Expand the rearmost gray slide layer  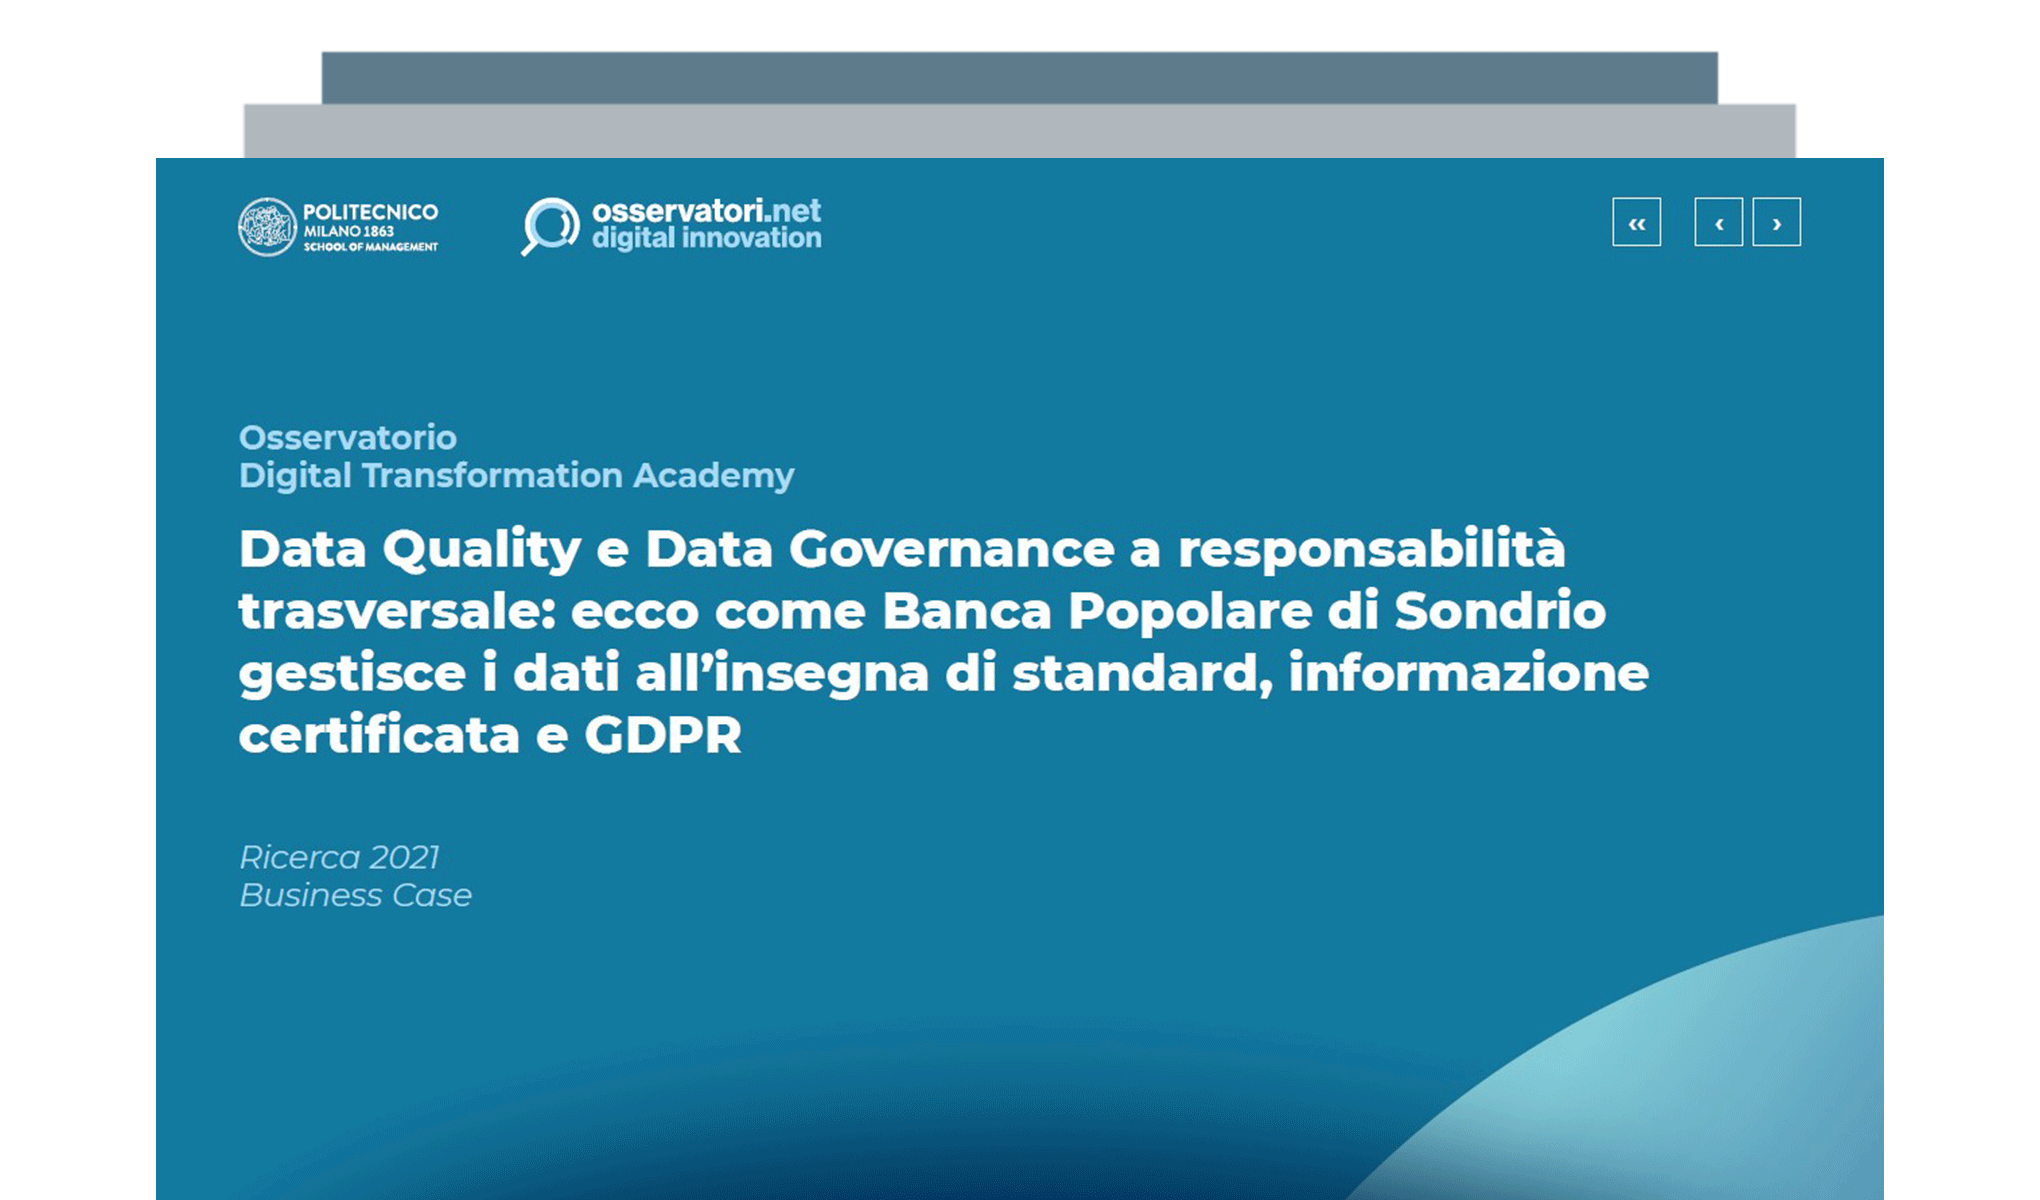coord(1020,75)
